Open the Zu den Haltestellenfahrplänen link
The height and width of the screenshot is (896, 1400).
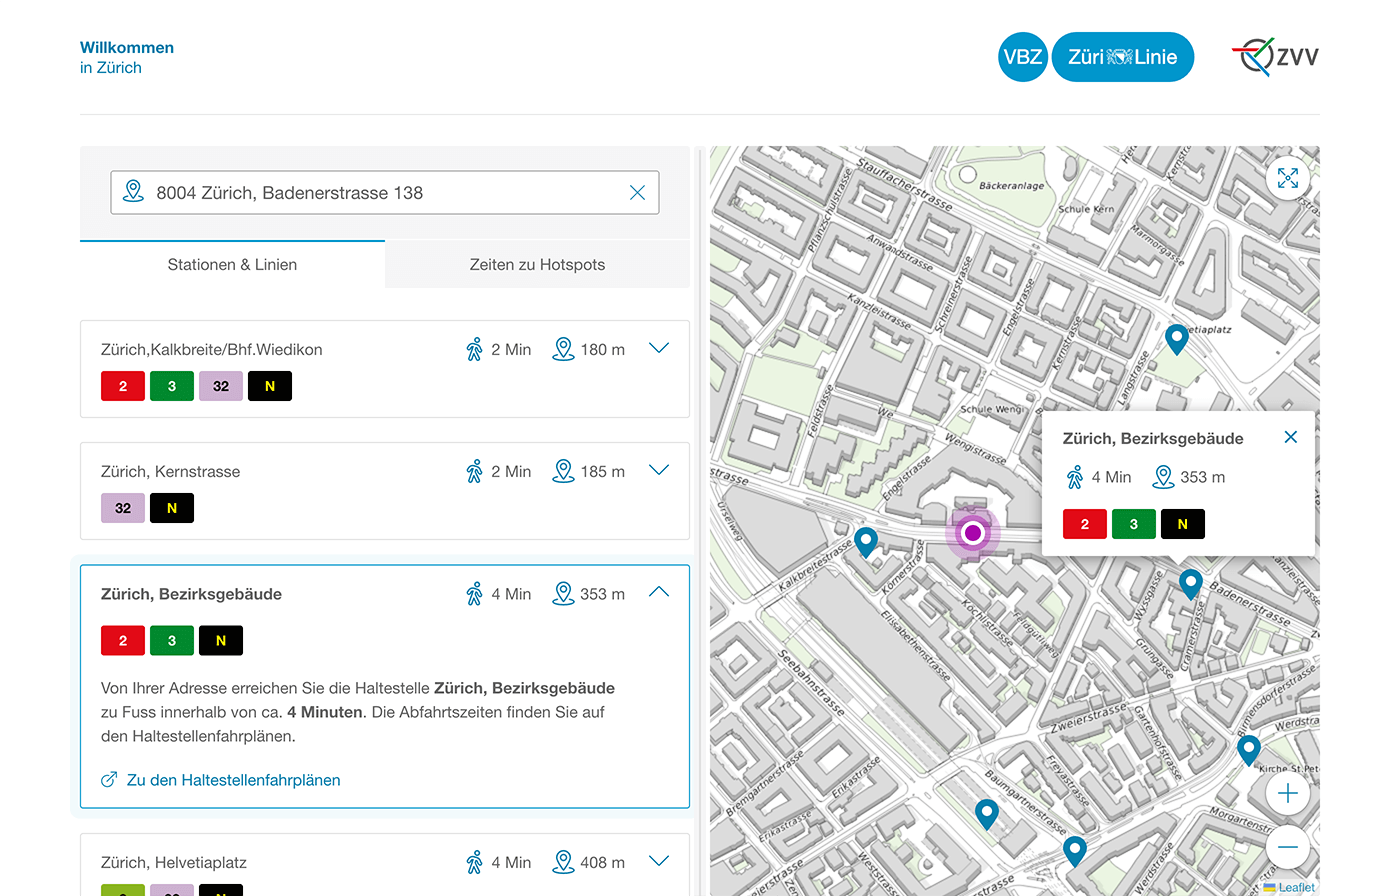233,780
